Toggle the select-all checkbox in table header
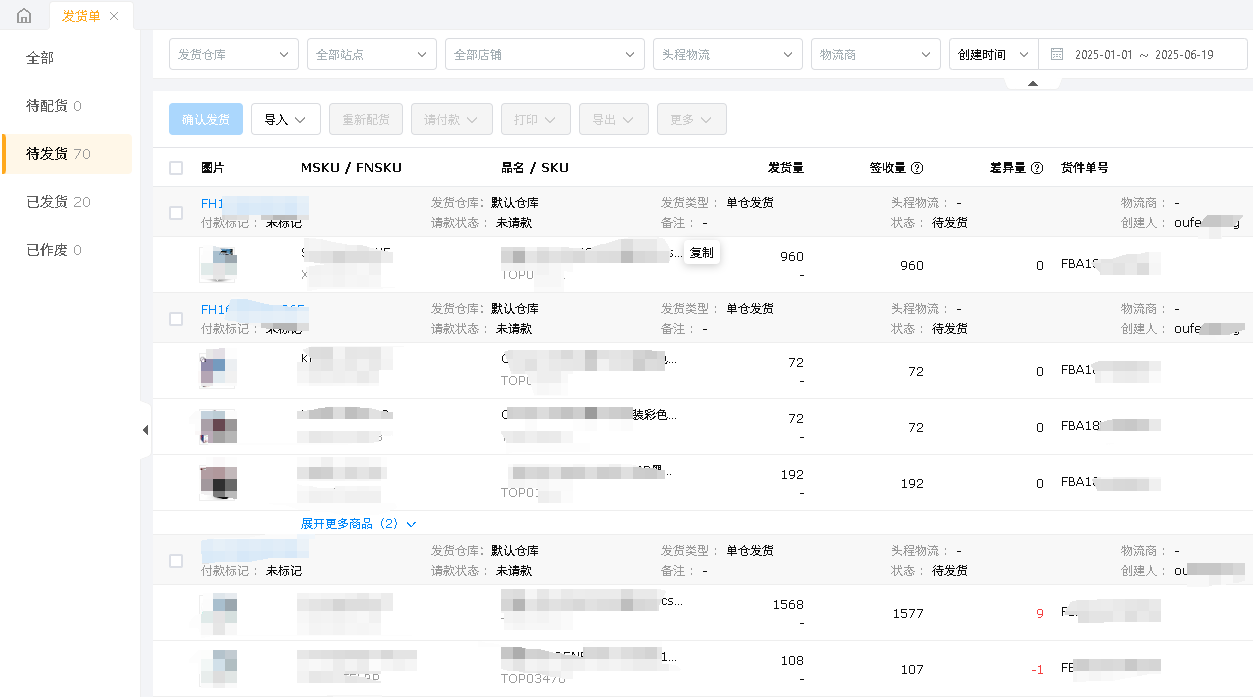 pos(176,168)
